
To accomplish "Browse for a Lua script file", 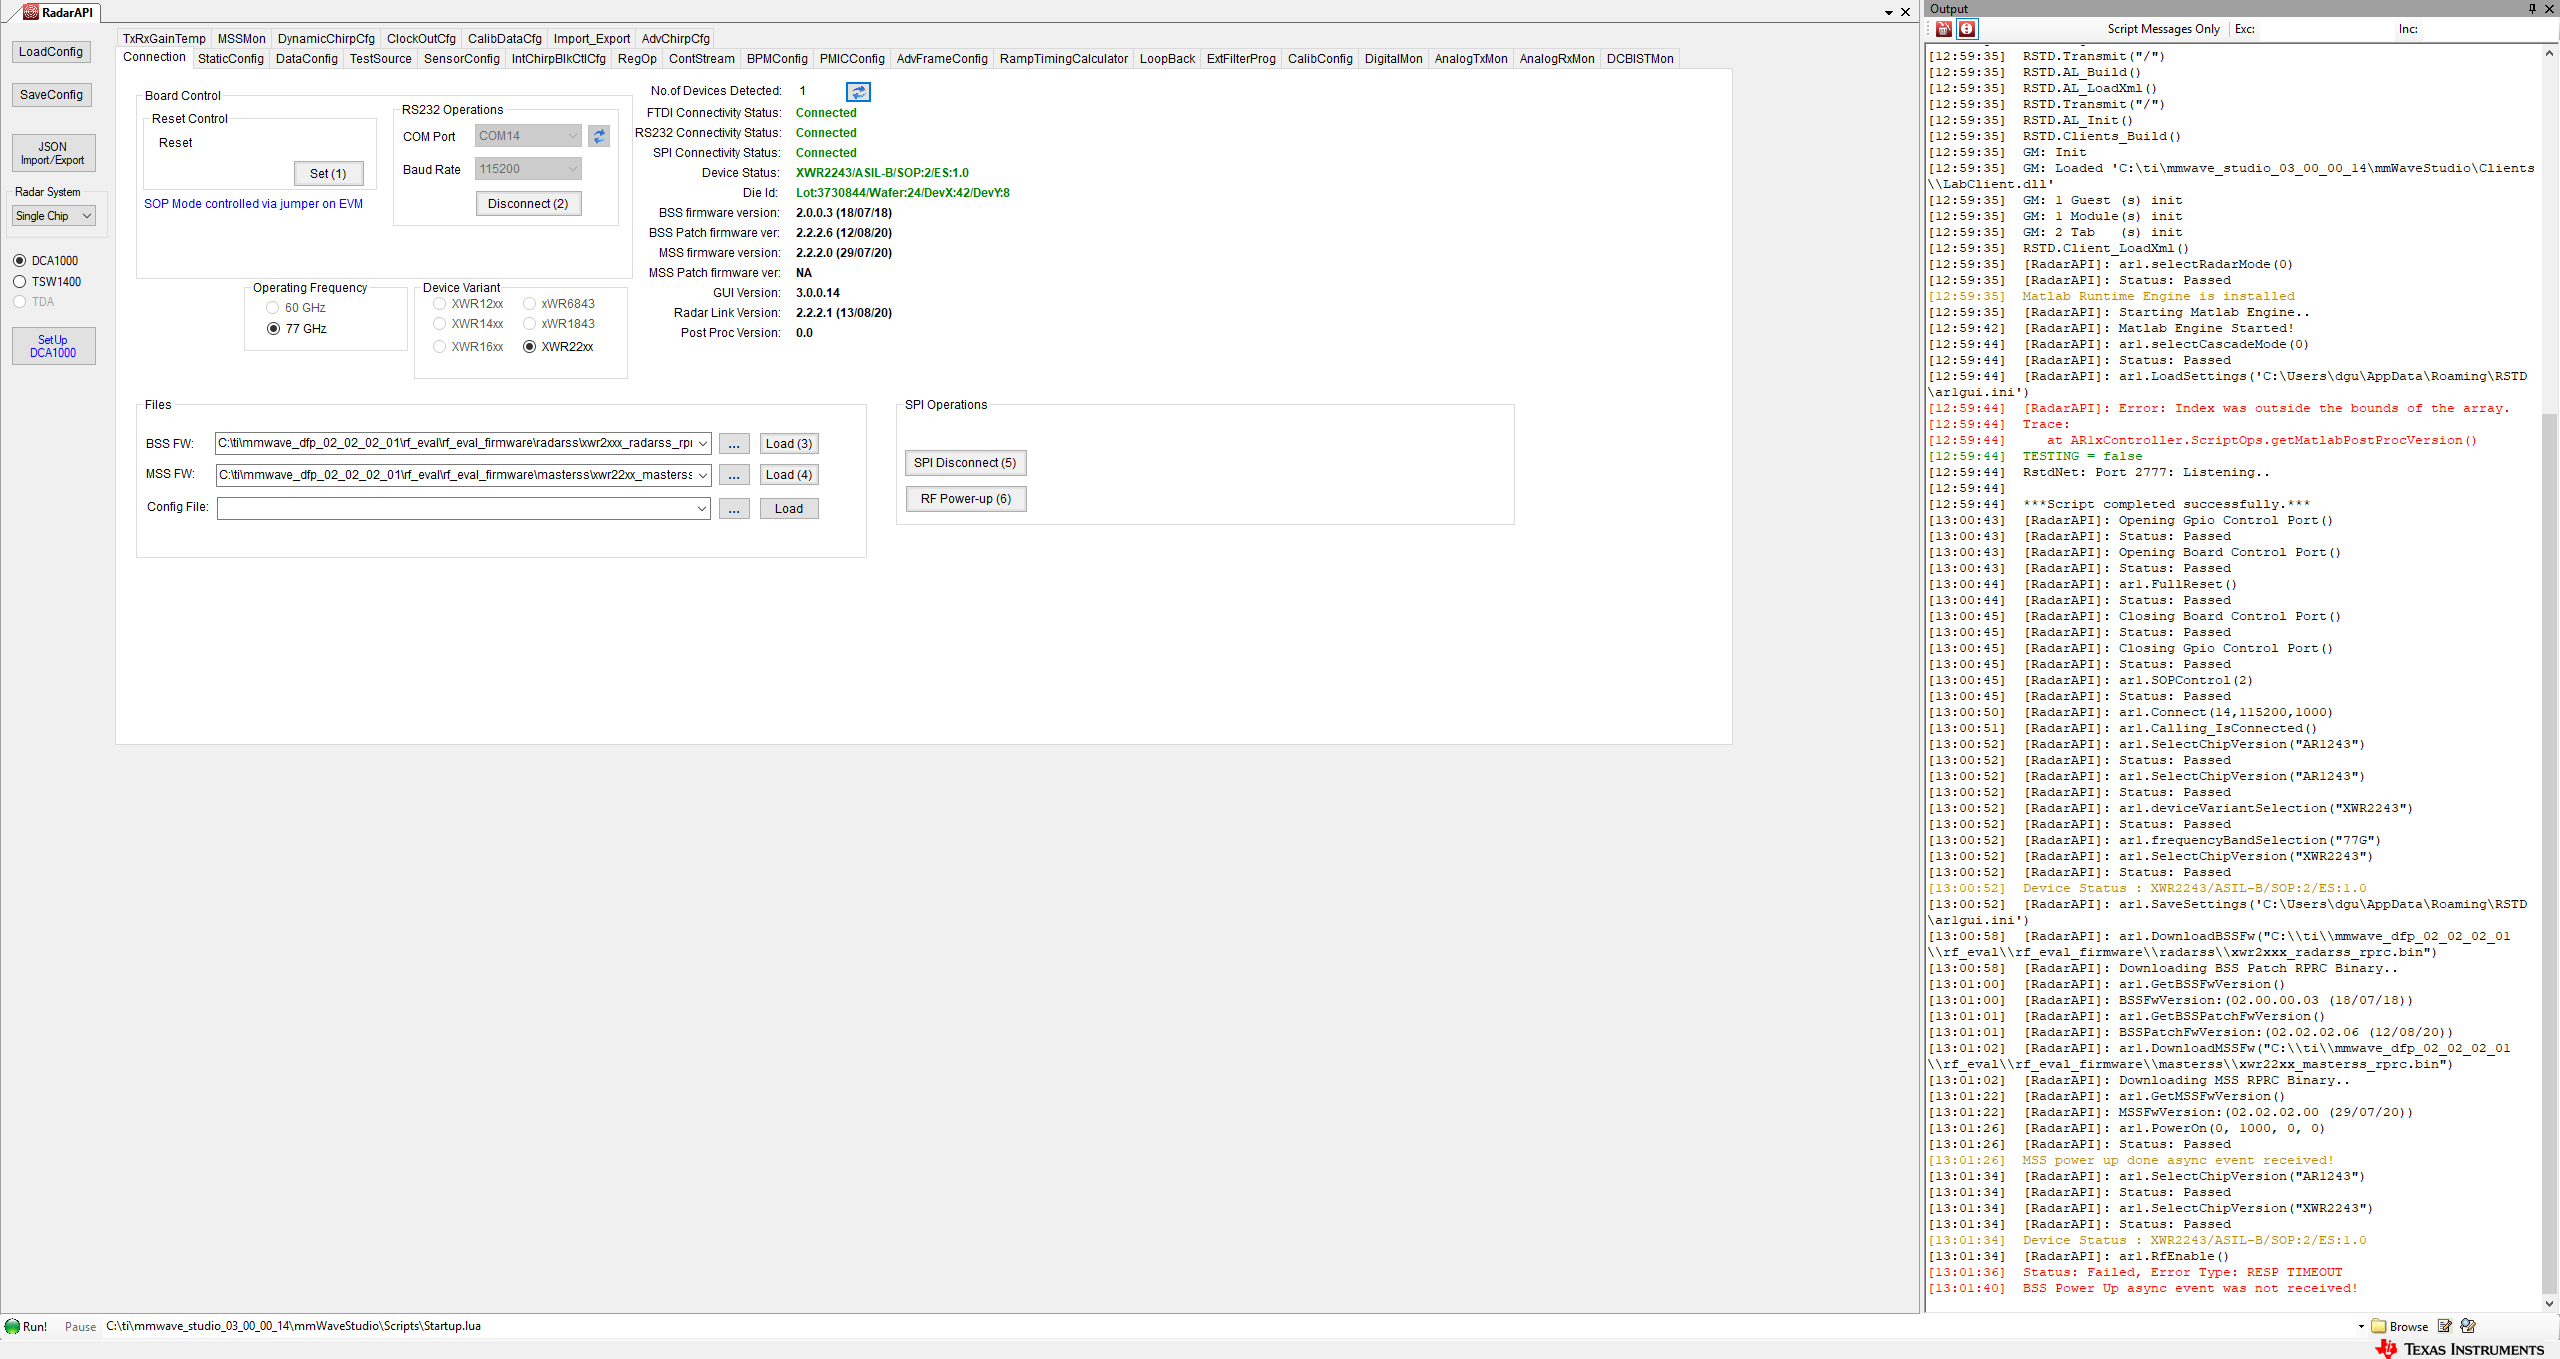I will (2400, 1326).
